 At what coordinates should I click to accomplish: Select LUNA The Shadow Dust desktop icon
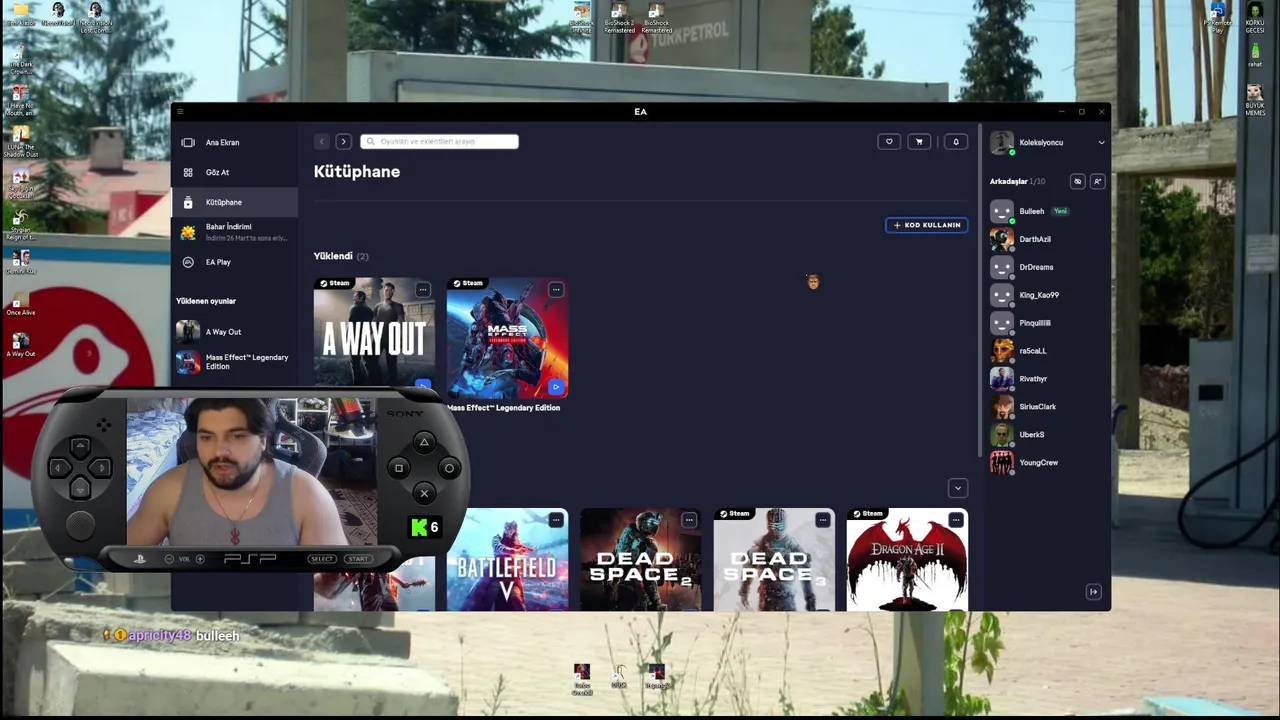20,142
